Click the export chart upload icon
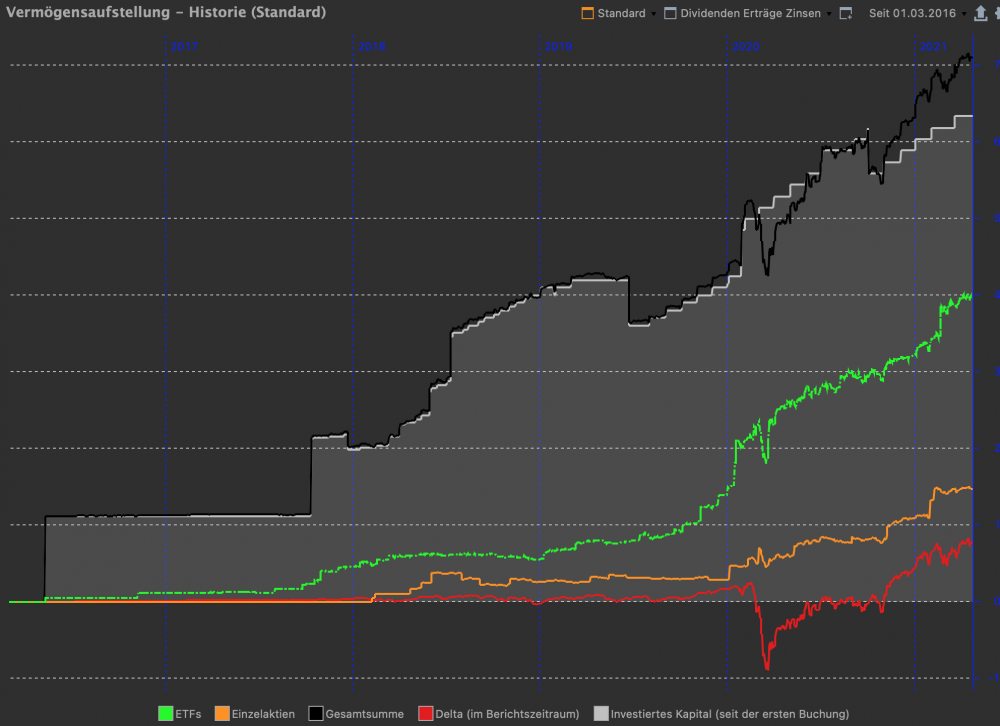1000x726 pixels. pos(981,13)
